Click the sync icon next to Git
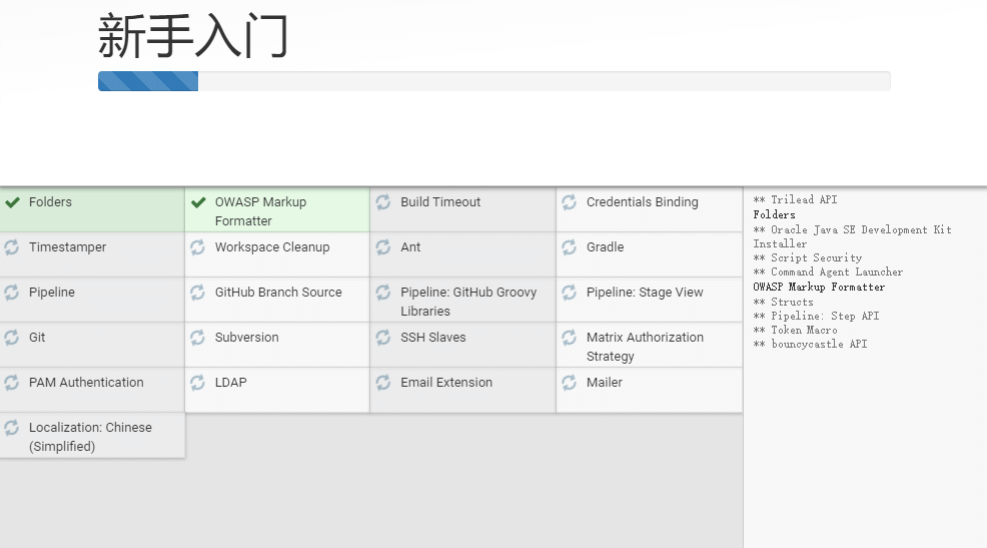This screenshot has height=548, width=987. coord(12,337)
